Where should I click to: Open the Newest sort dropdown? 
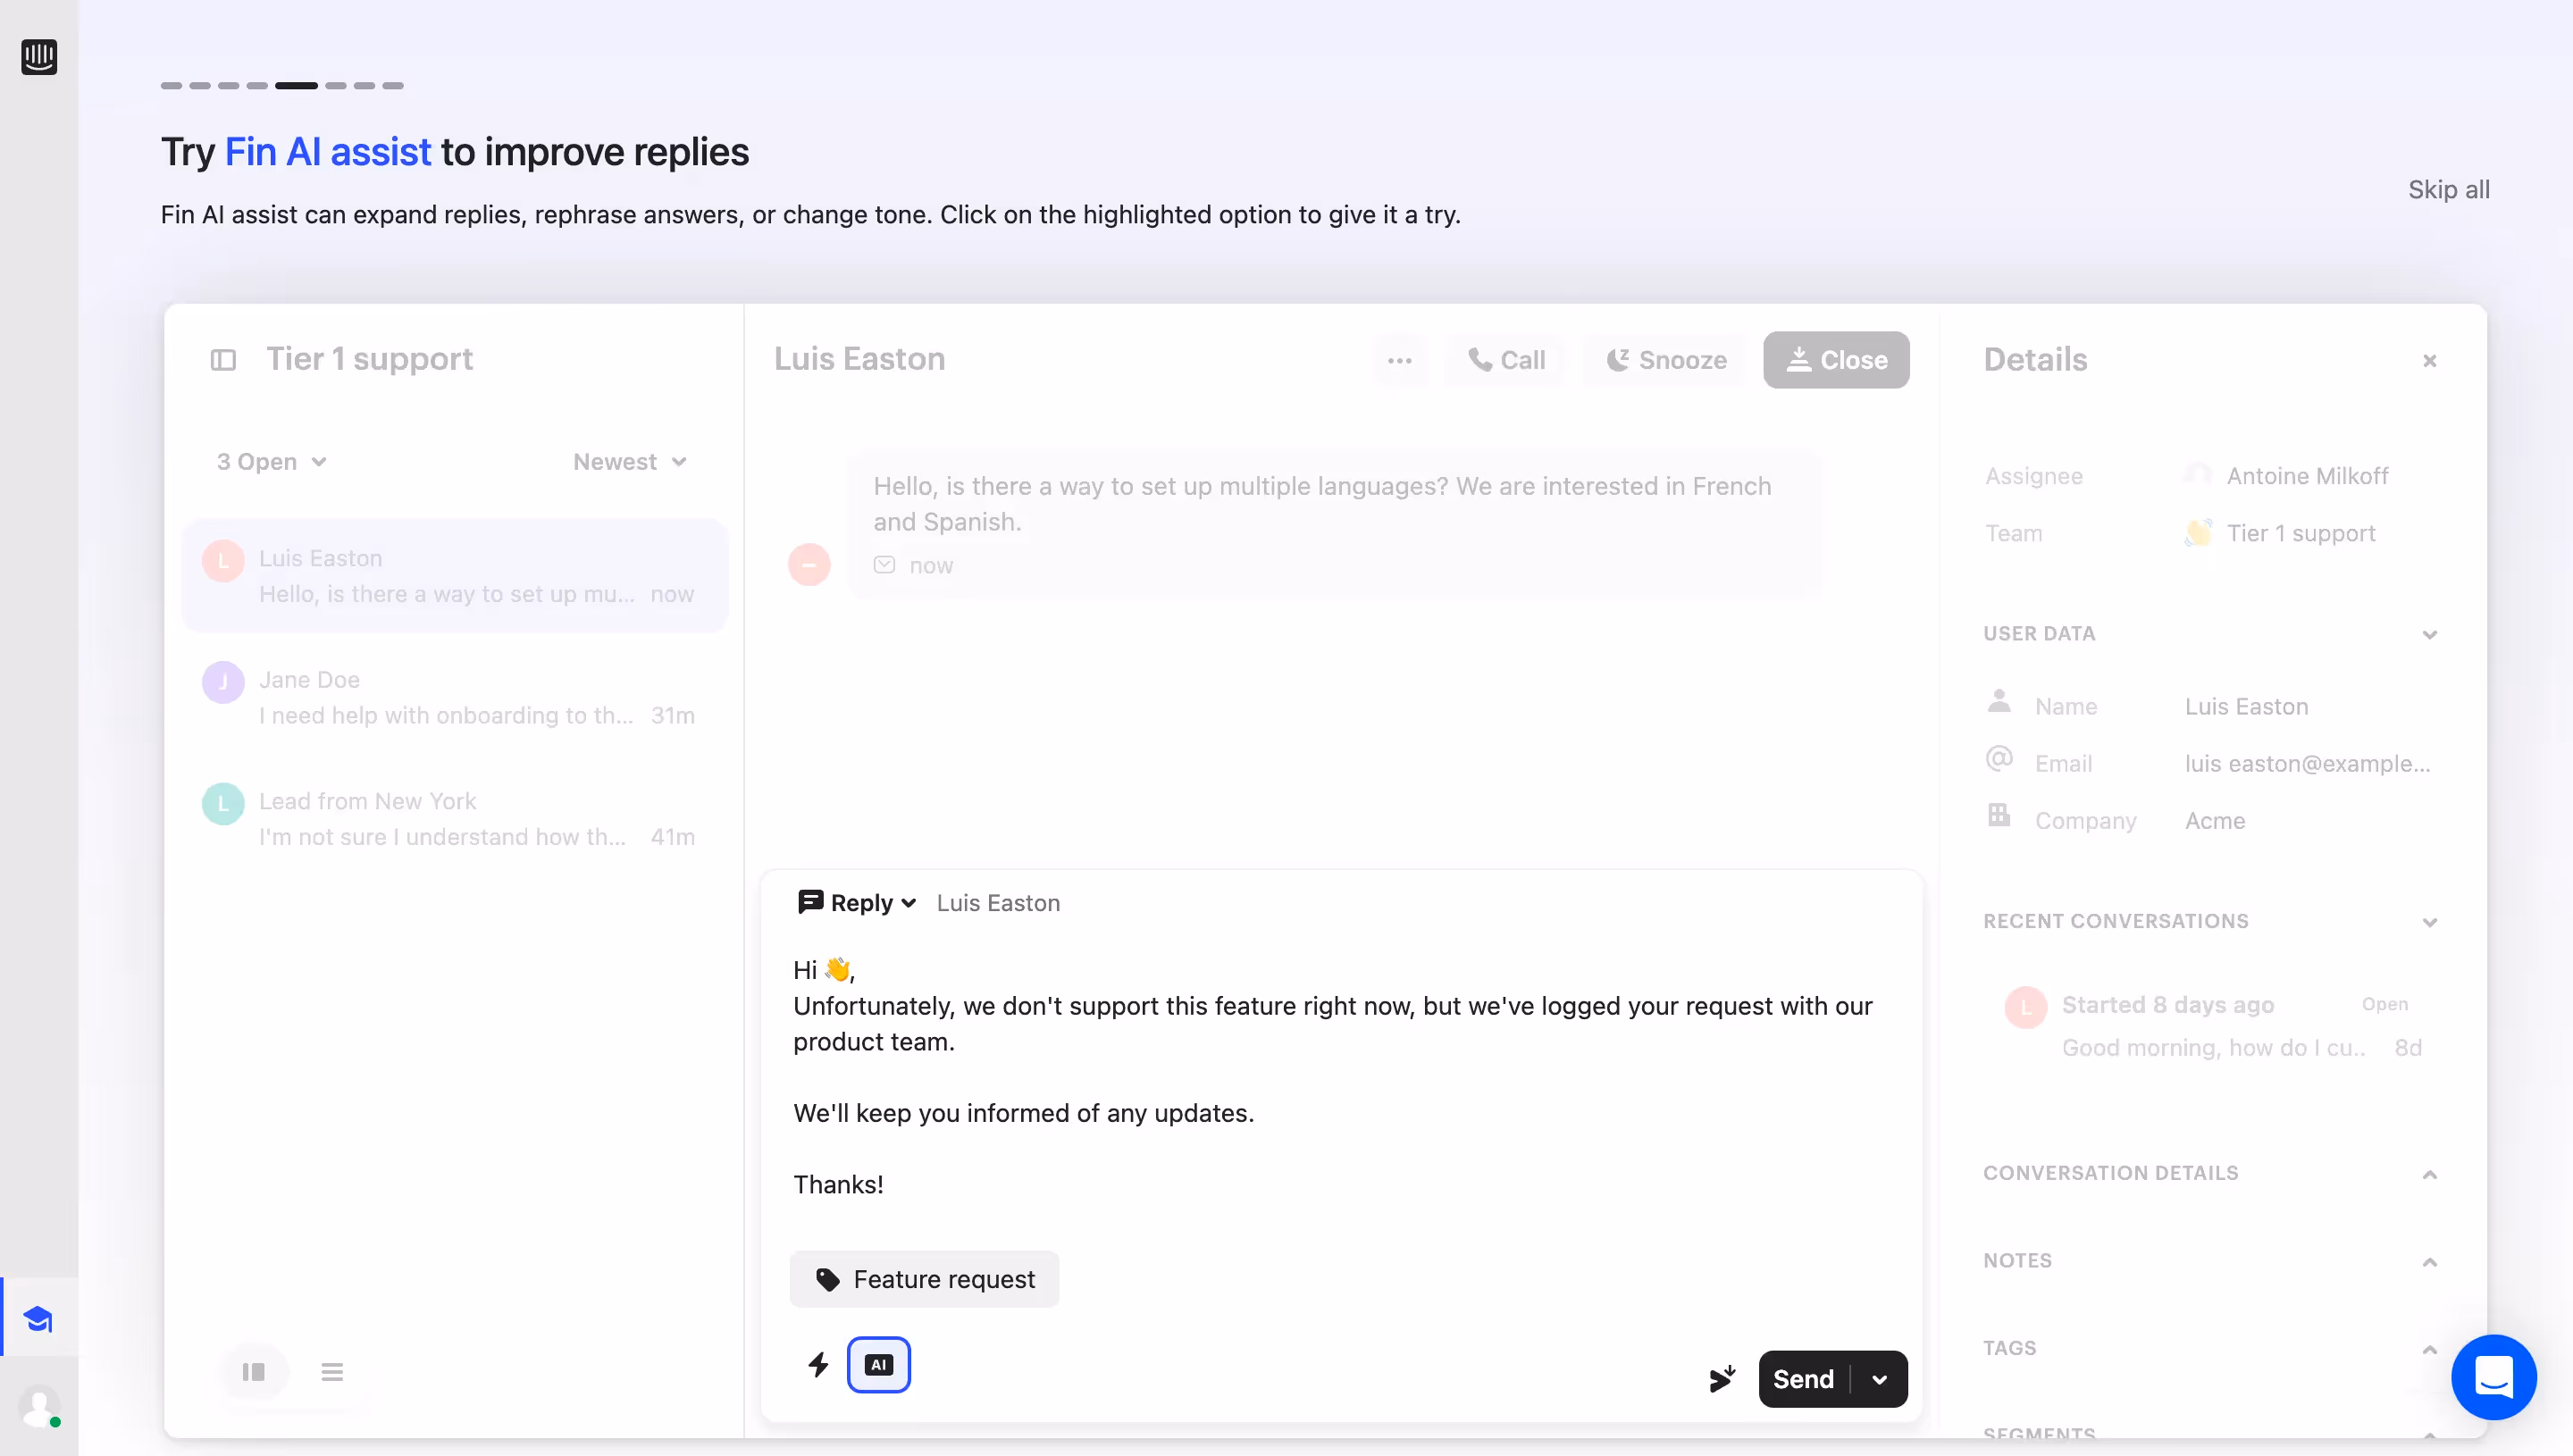[x=629, y=461]
